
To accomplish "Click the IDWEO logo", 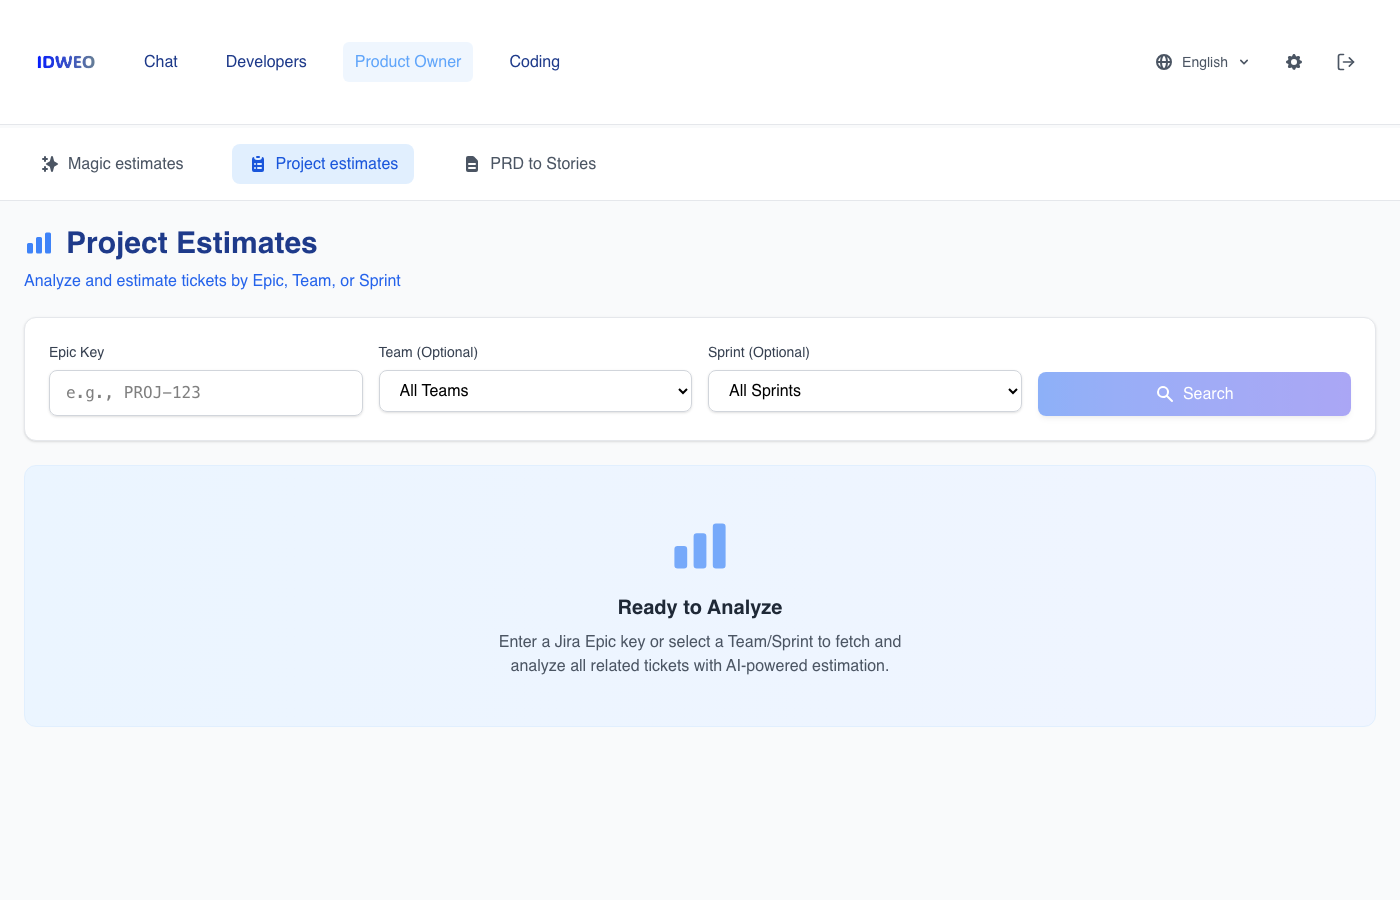I will click(65, 61).
